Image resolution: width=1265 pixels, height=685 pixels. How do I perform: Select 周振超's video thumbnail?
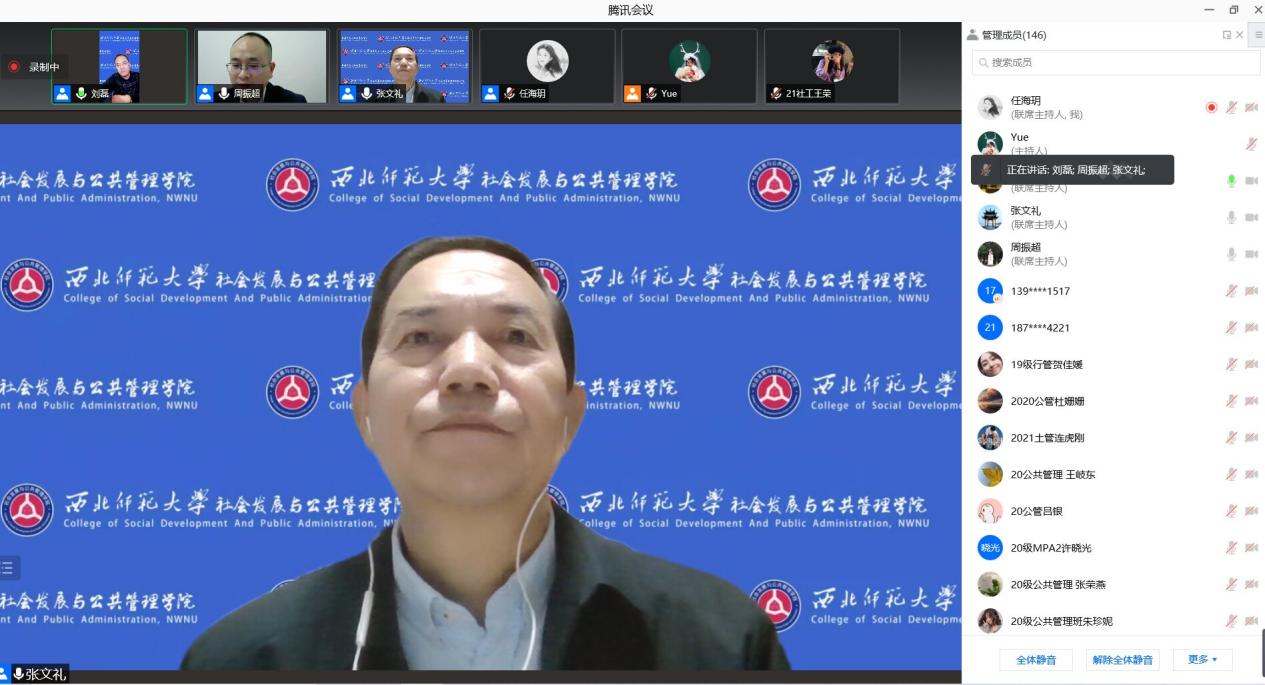click(x=262, y=66)
